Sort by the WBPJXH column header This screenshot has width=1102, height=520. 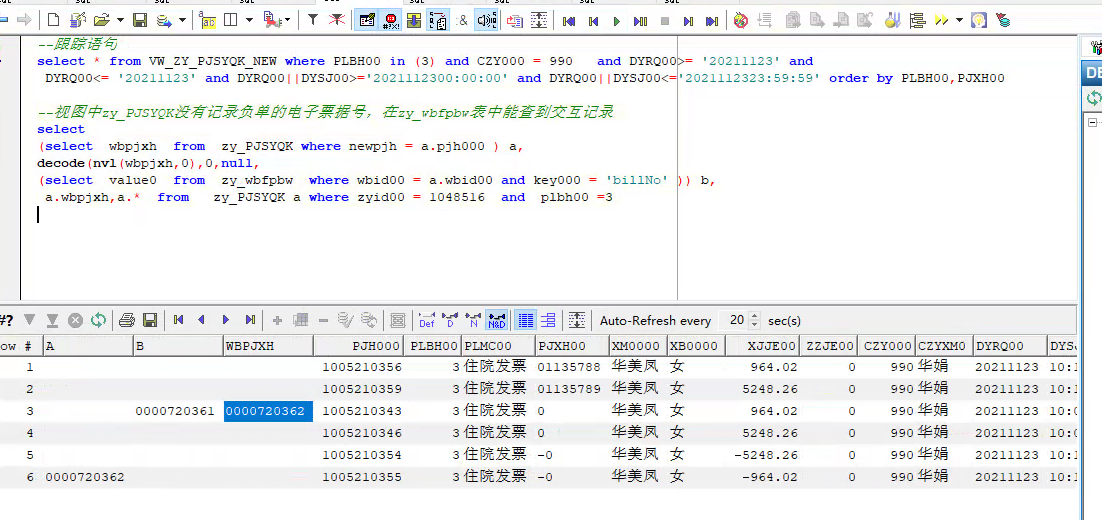click(x=268, y=346)
